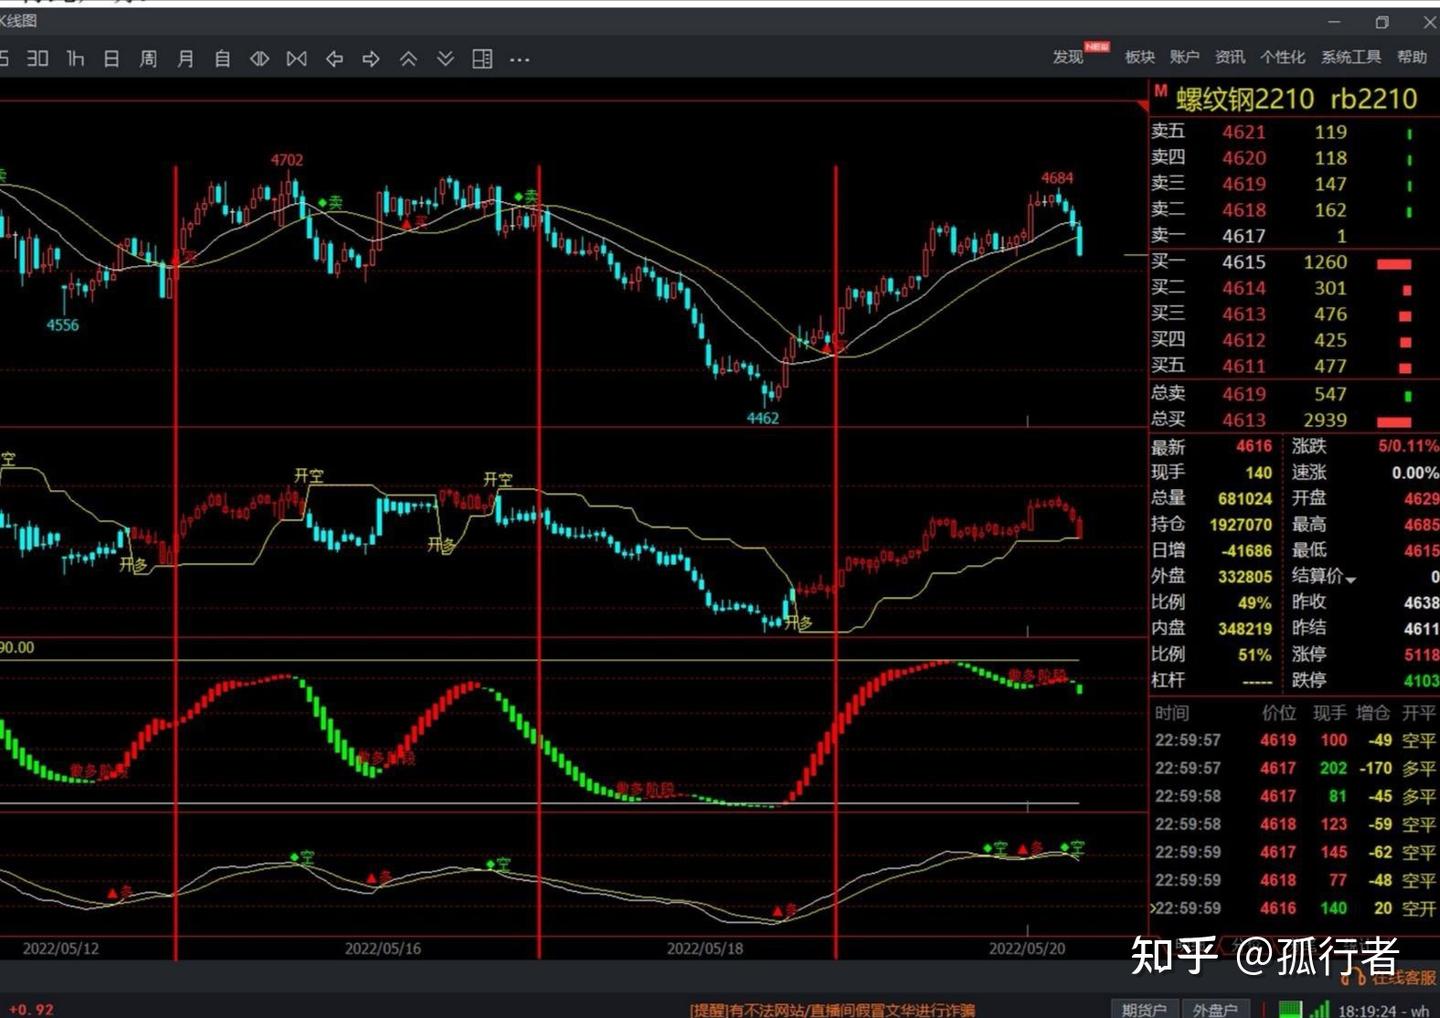The image size is (1440, 1018).
Task: Toggle the panel layout icon
Action: coord(482,59)
